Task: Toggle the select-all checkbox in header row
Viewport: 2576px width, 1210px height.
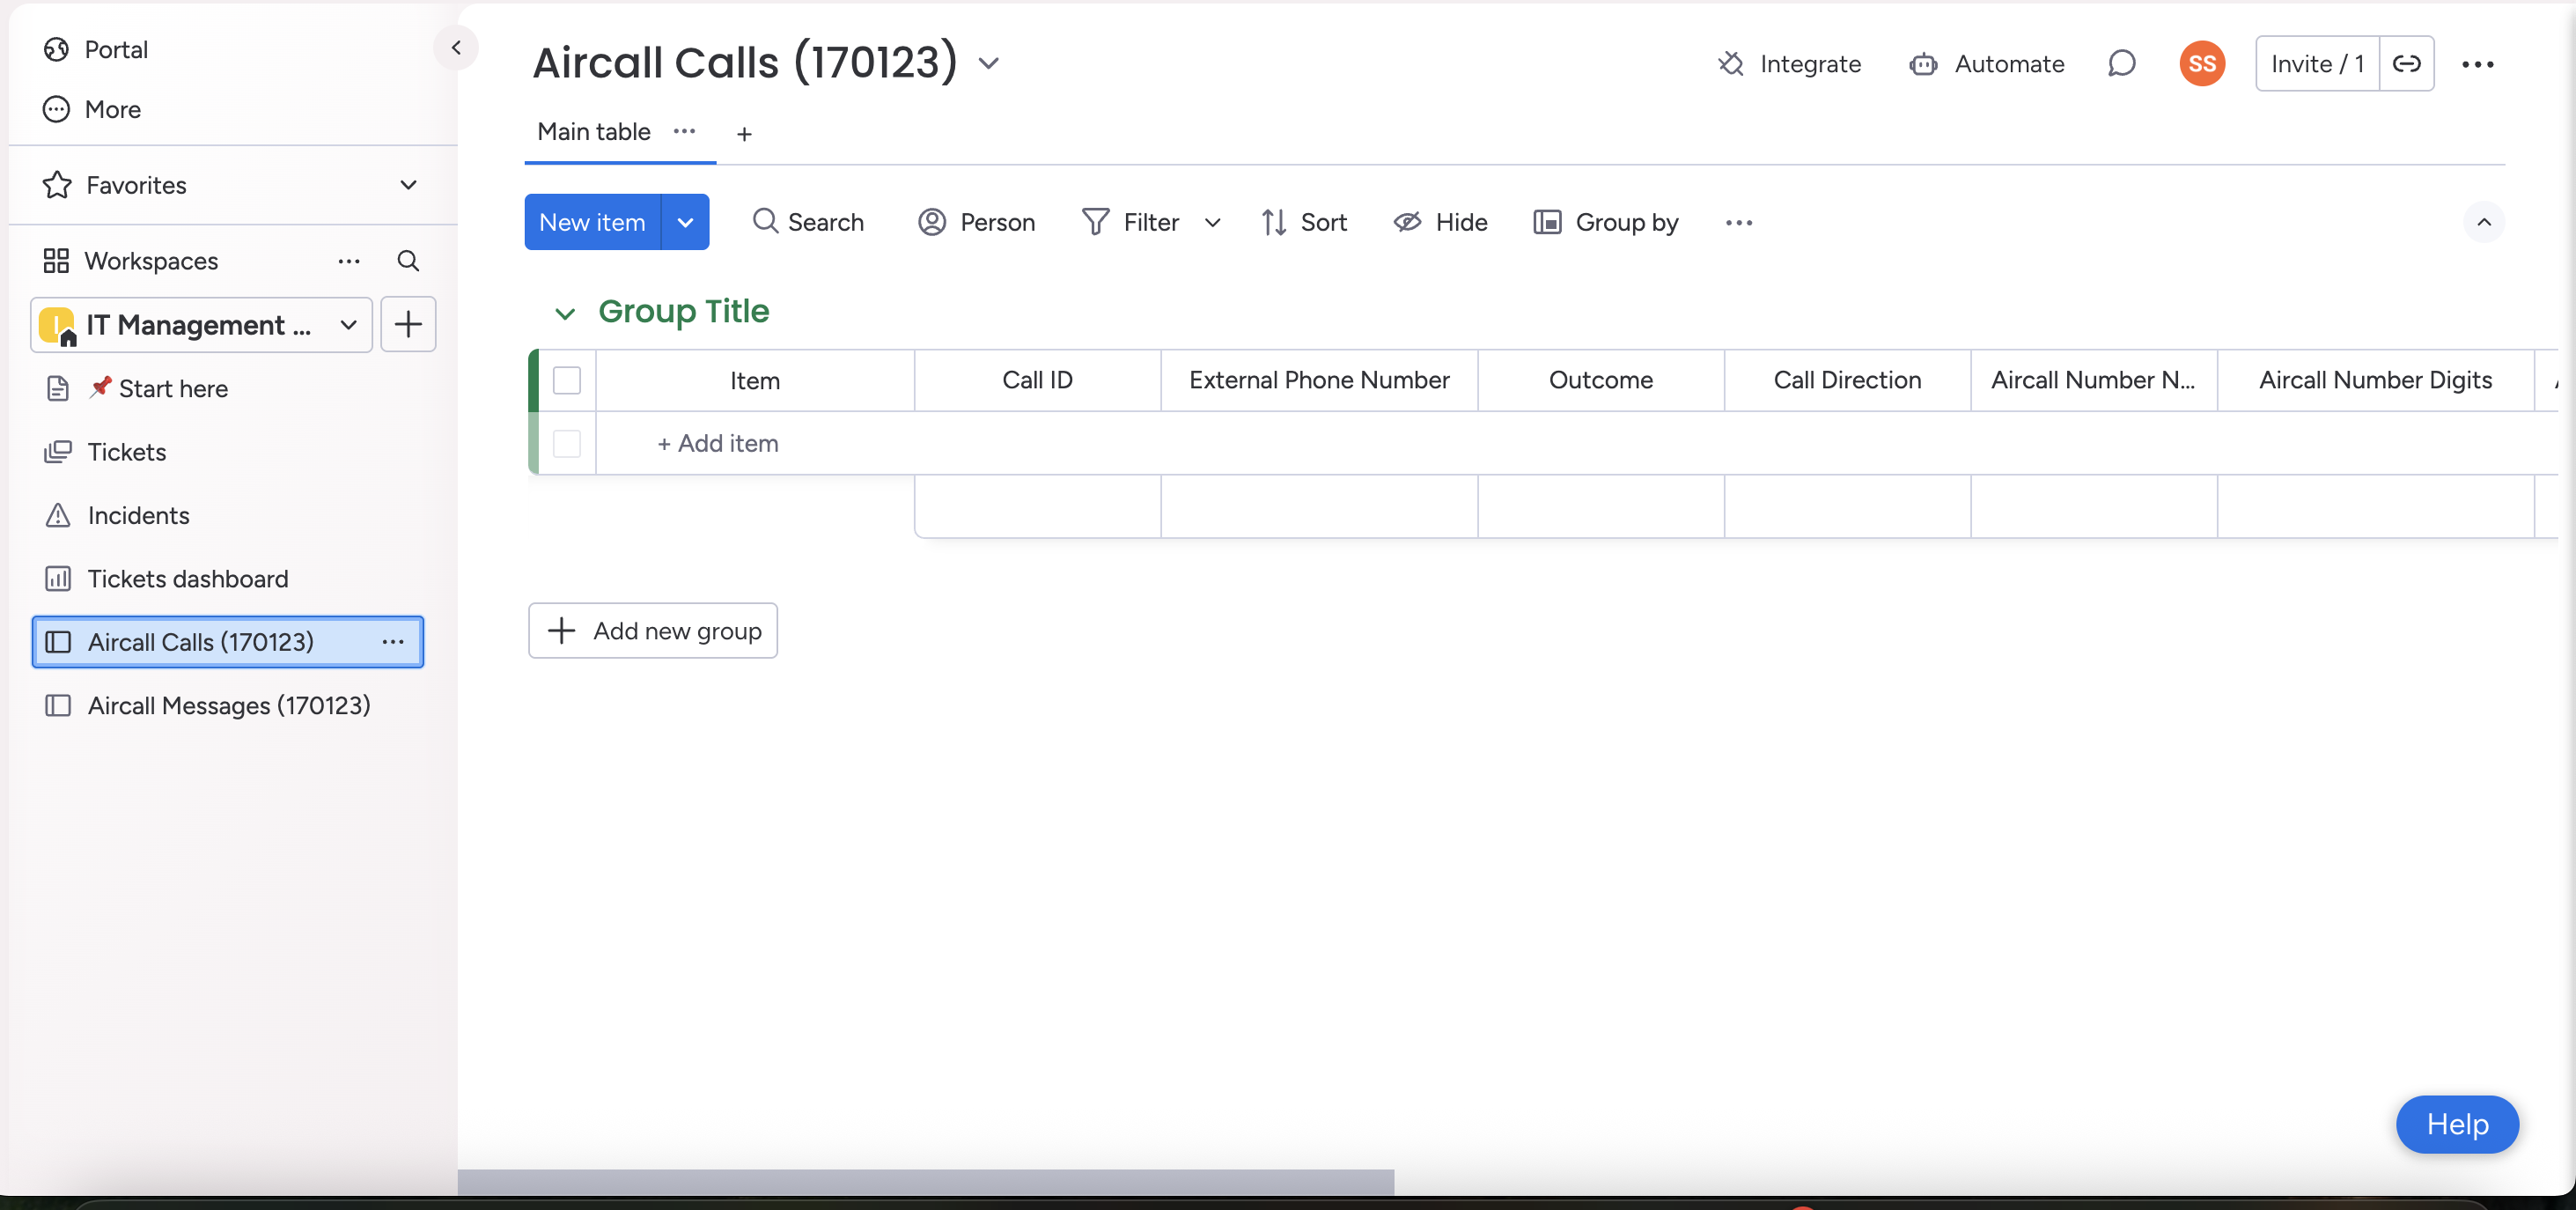Action: 567,380
